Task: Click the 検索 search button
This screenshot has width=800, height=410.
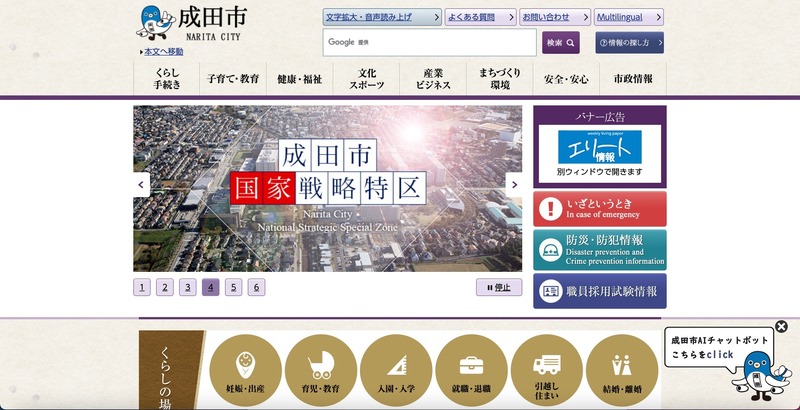Action: click(x=560, y=43)
